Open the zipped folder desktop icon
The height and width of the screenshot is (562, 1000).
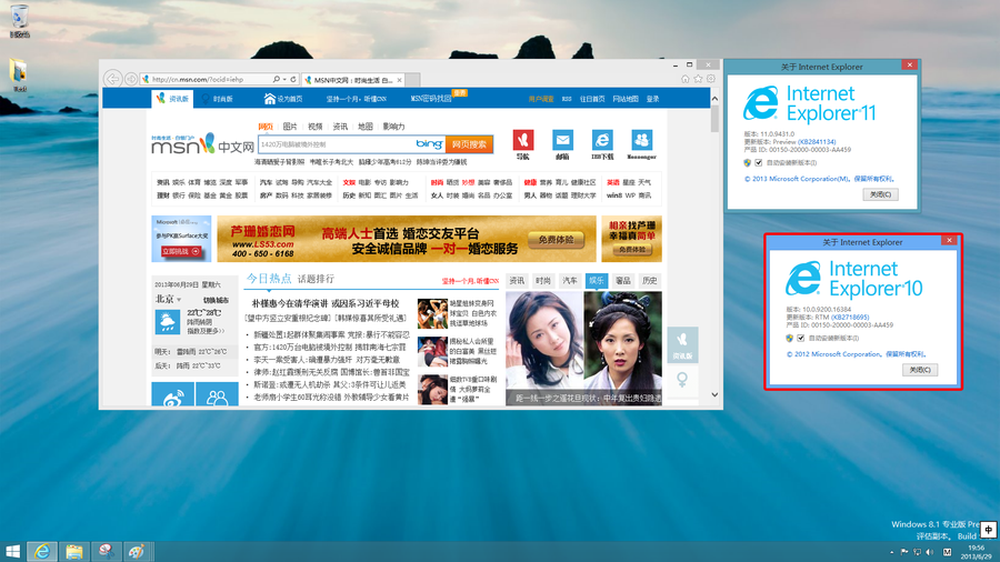tap(19, 75)
